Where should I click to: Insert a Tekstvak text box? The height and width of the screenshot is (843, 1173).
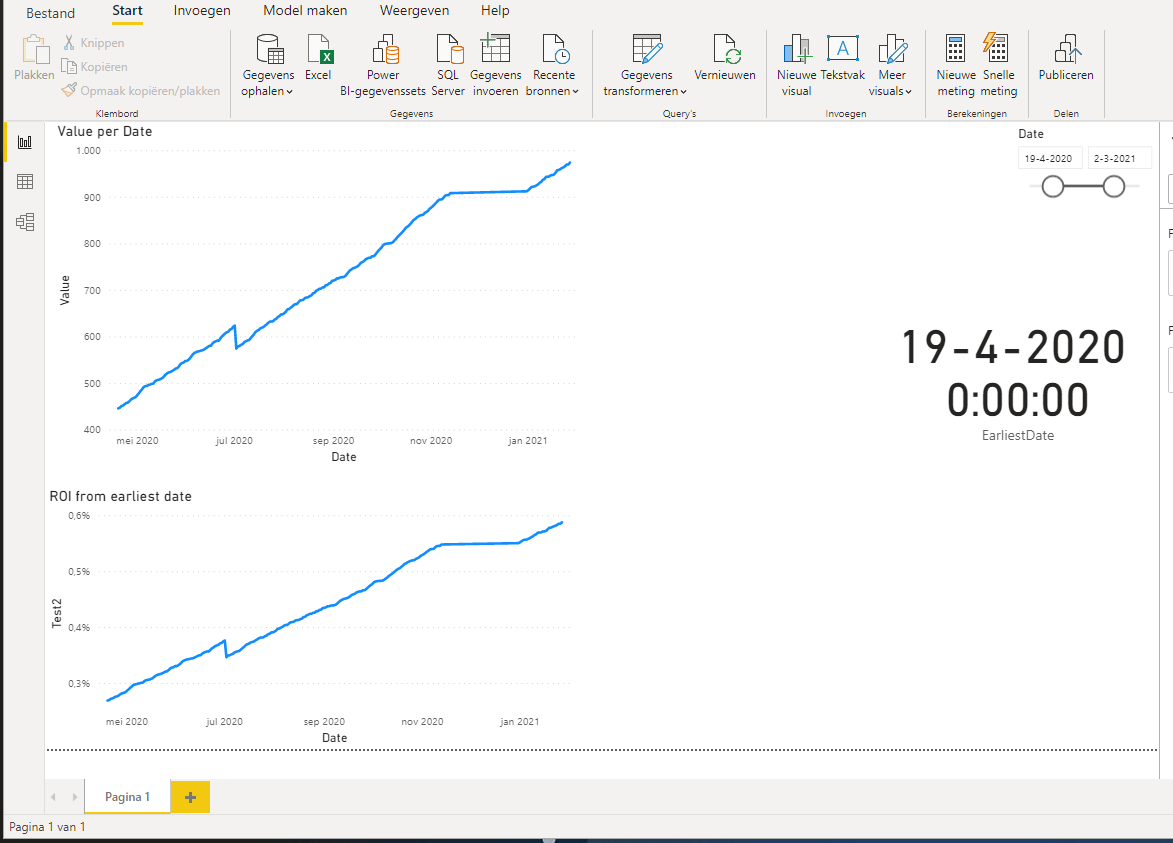(x=842, y=58)
